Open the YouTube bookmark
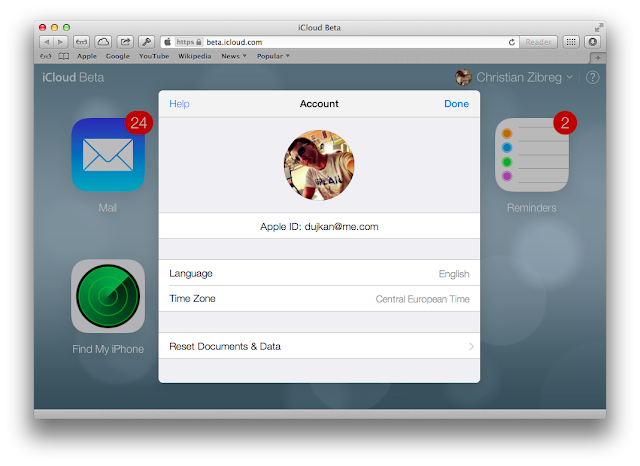640x466 pixels. pyautogui.click(x=154, y=56)
